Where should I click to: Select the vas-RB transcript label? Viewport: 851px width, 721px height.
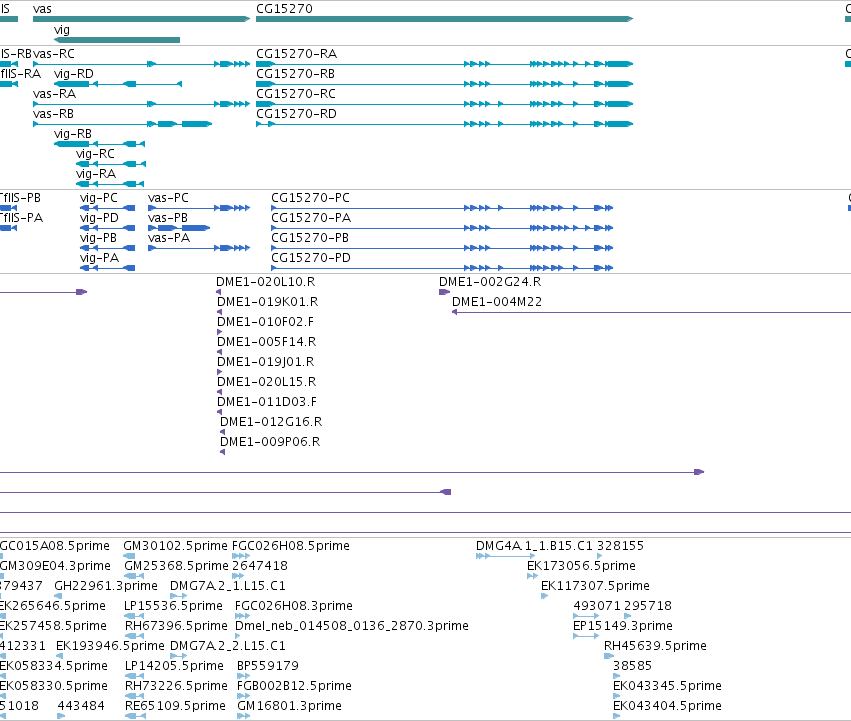coord(53,114)
